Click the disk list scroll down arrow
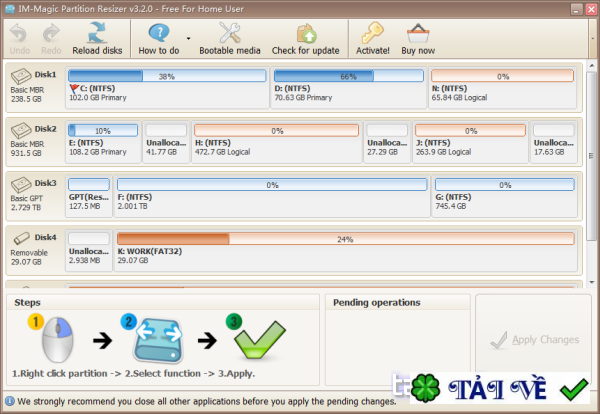 [592, 282]
